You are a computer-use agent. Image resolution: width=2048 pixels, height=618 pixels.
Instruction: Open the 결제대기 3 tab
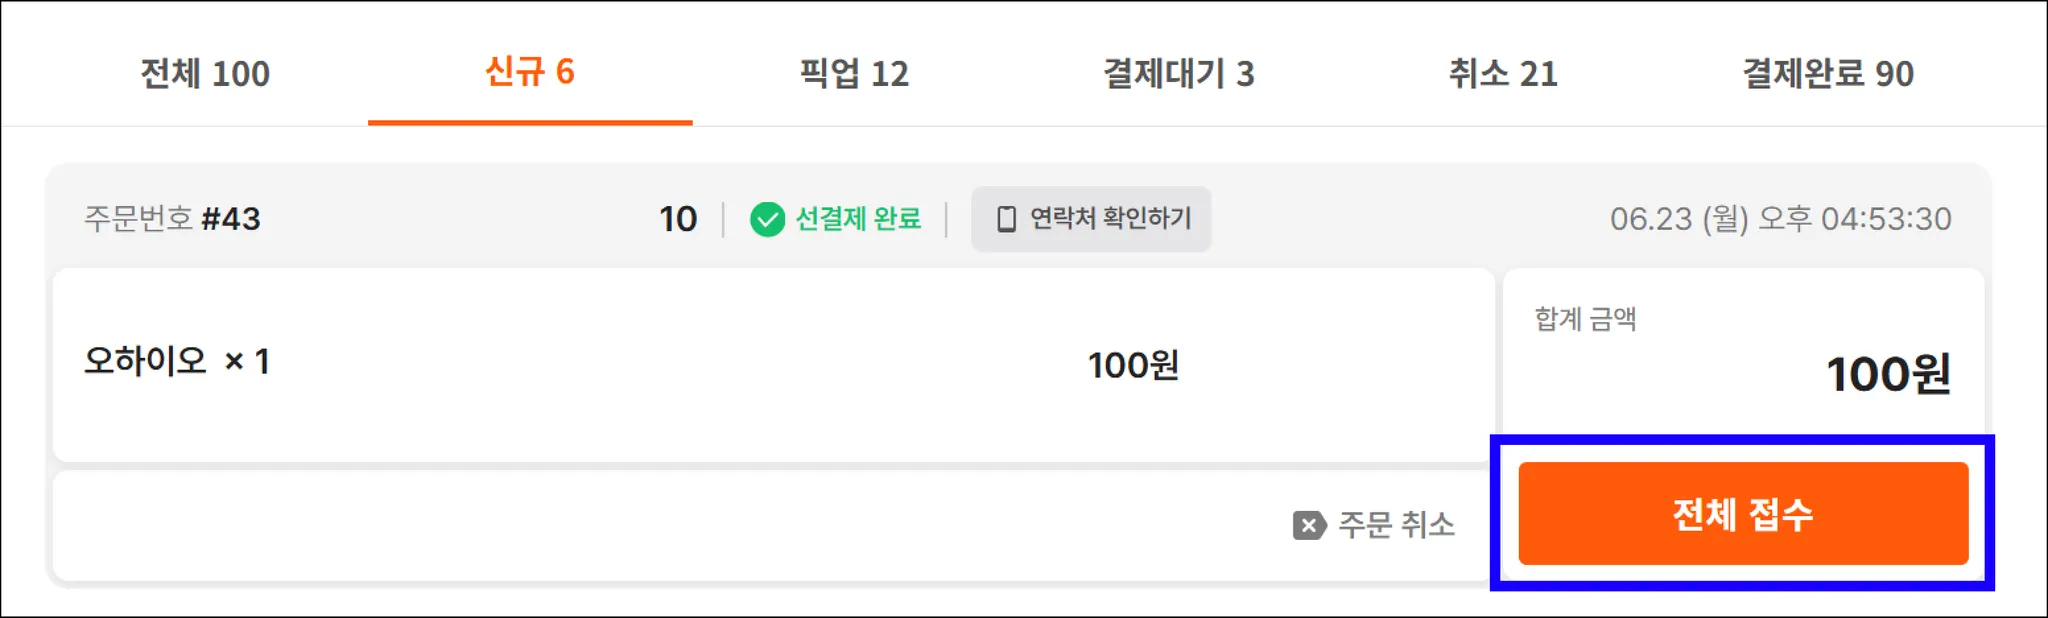(1179, 73)
